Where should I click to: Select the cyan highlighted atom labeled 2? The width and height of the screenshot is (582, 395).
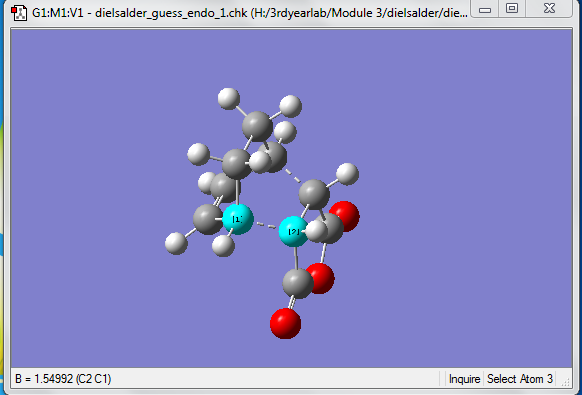coord(293,232)
